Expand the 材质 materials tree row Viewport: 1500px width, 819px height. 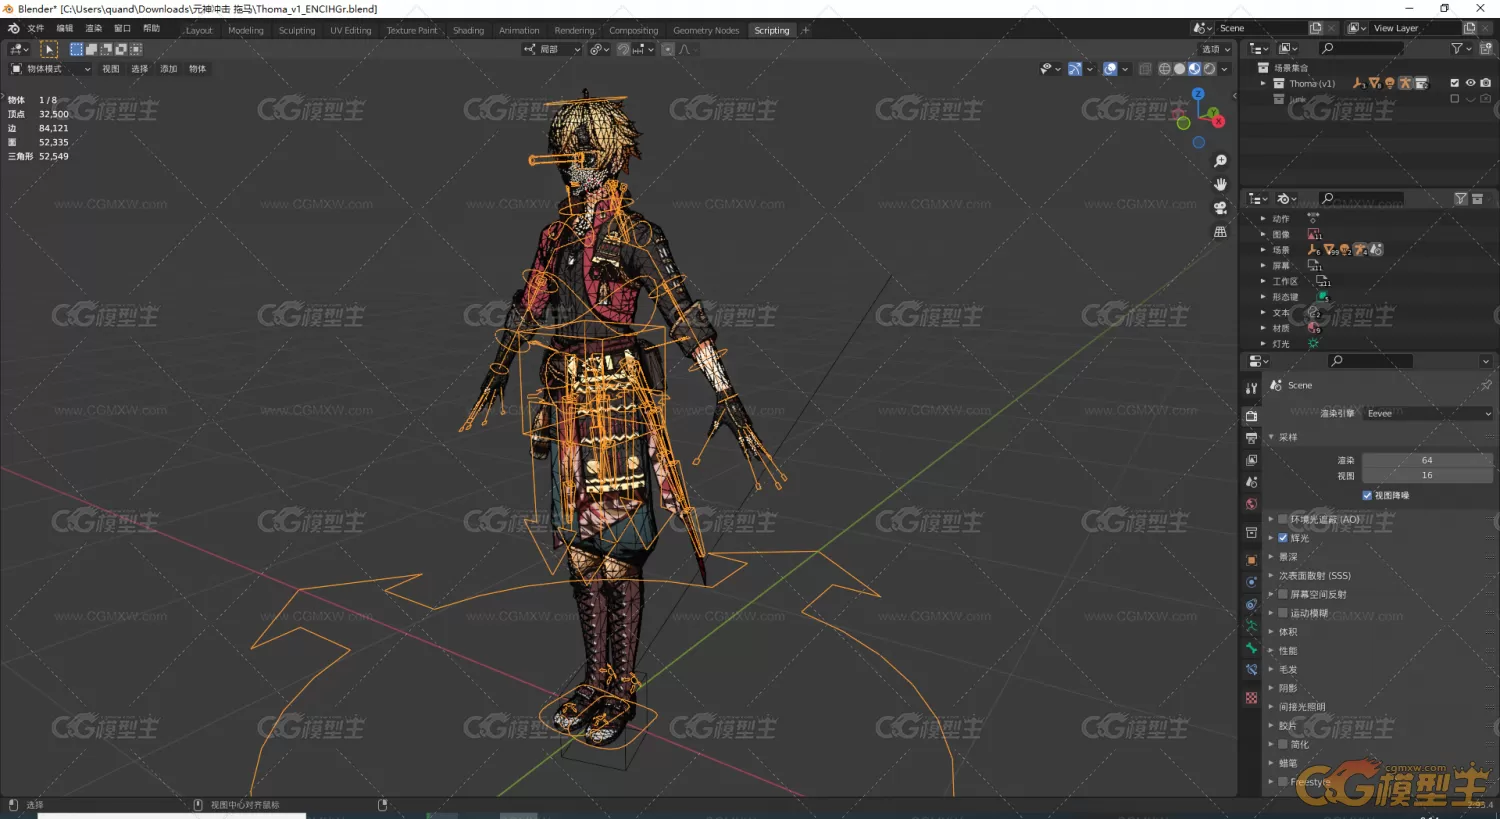pyautogui.click(x=1263, y=328)
